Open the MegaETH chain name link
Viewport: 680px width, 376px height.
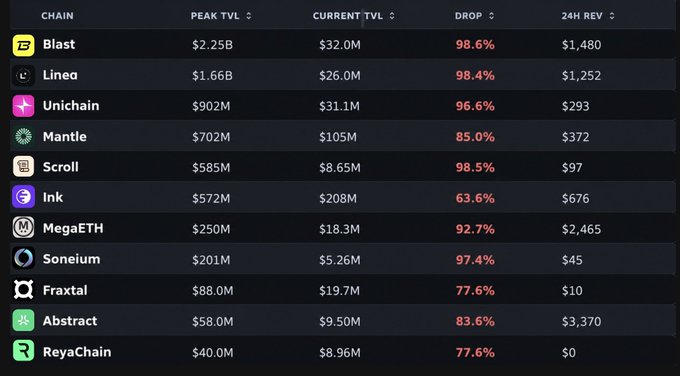click(x=73, y=228)
